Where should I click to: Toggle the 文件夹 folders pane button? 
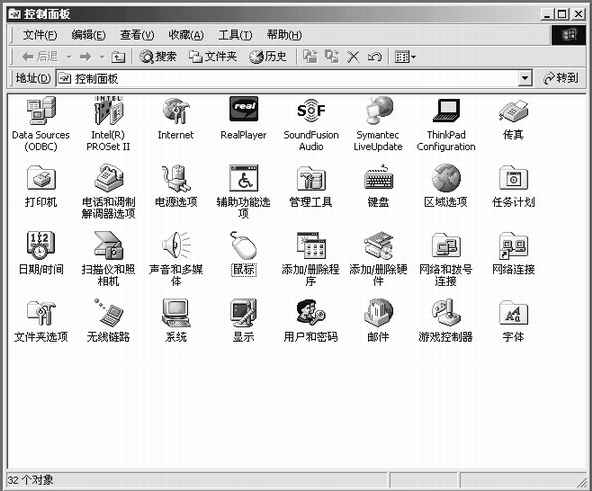pyautogui.click(x=213, y=57)
